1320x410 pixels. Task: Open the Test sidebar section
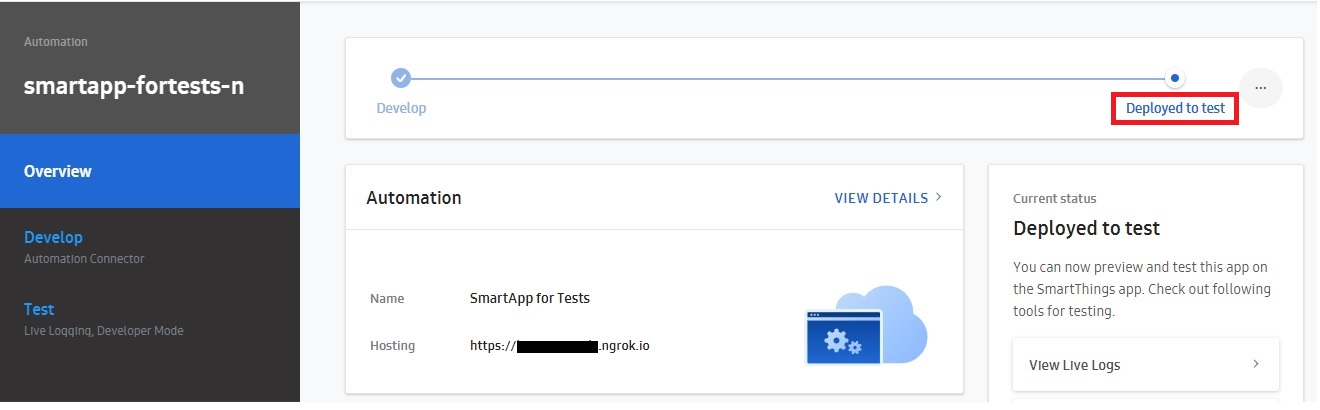39,310
